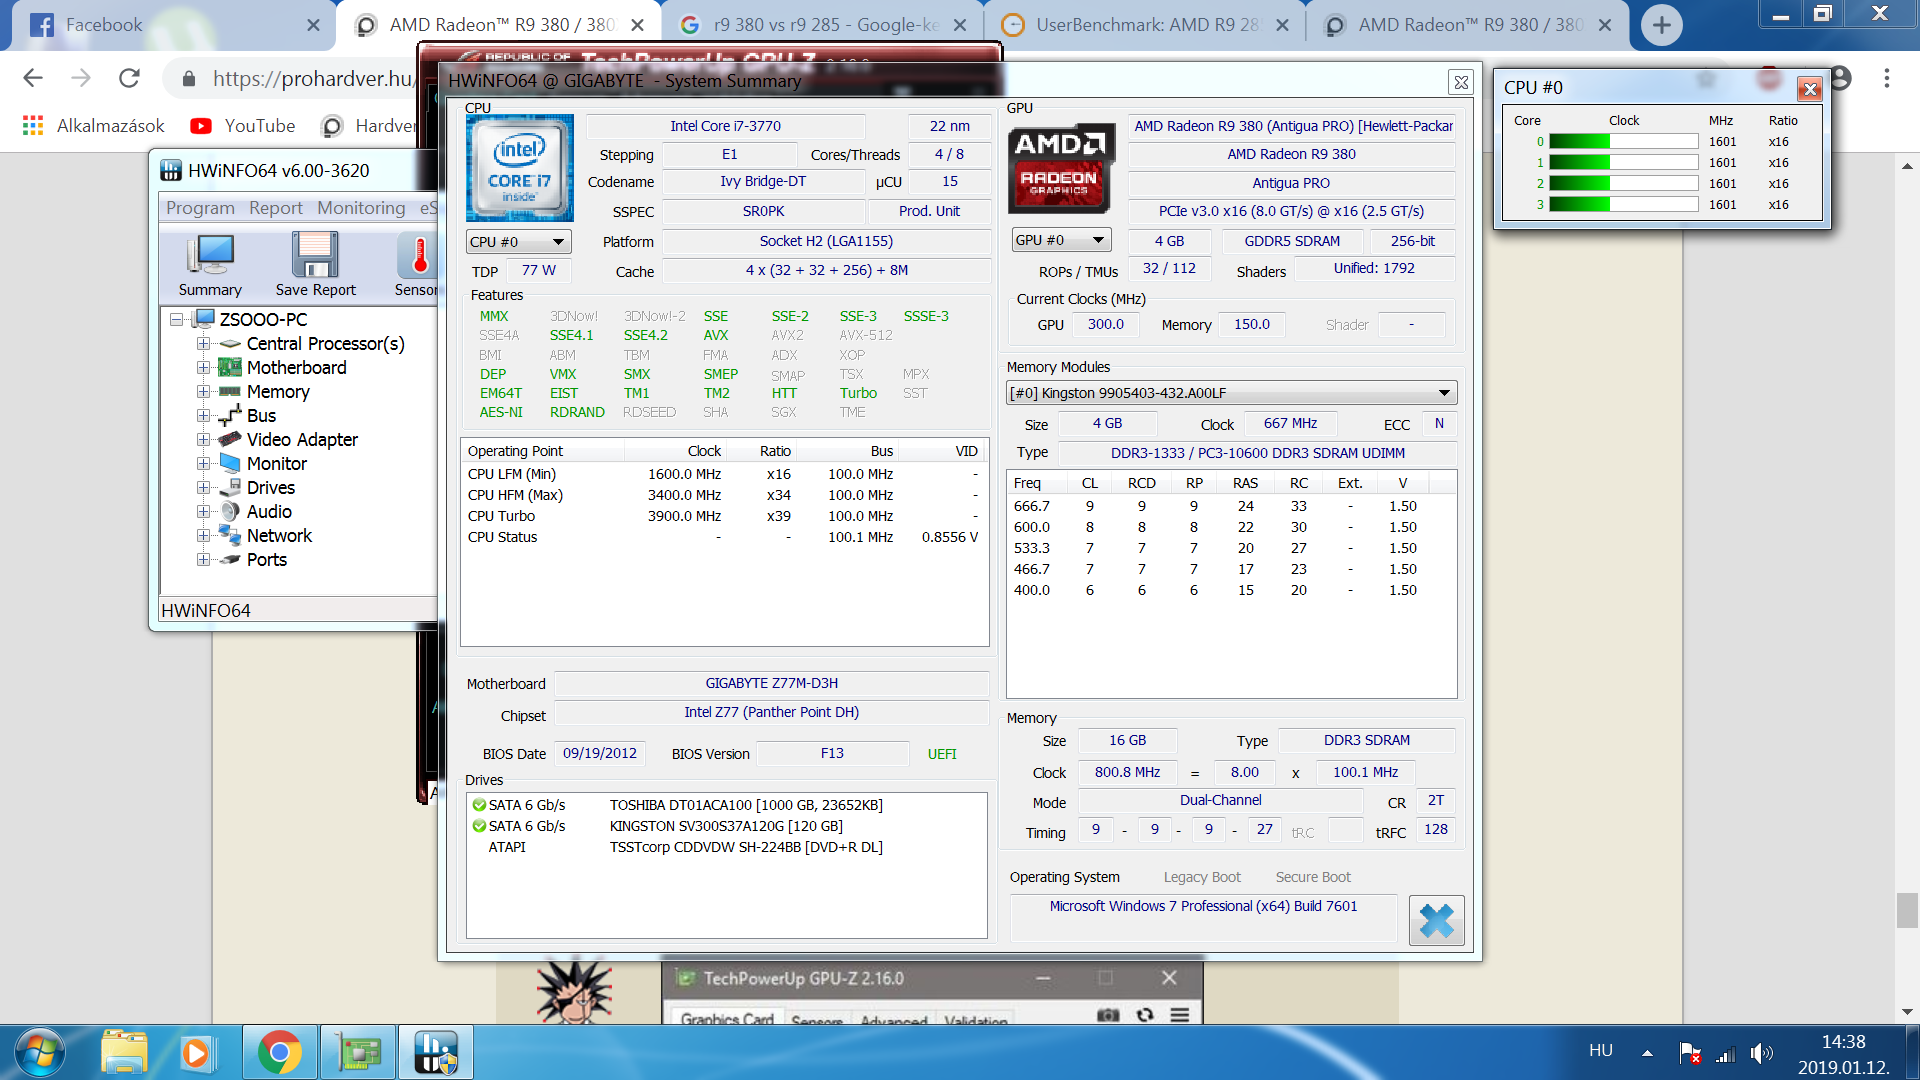This screenshot has height=1080, width=1920.
Task: Reload the current Chrome page
Action: pos(129,78)
